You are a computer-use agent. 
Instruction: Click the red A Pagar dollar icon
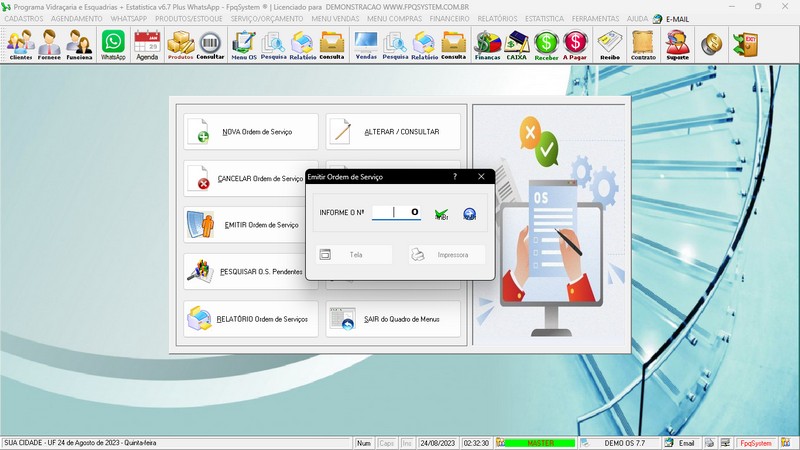[x=575, y=45]
